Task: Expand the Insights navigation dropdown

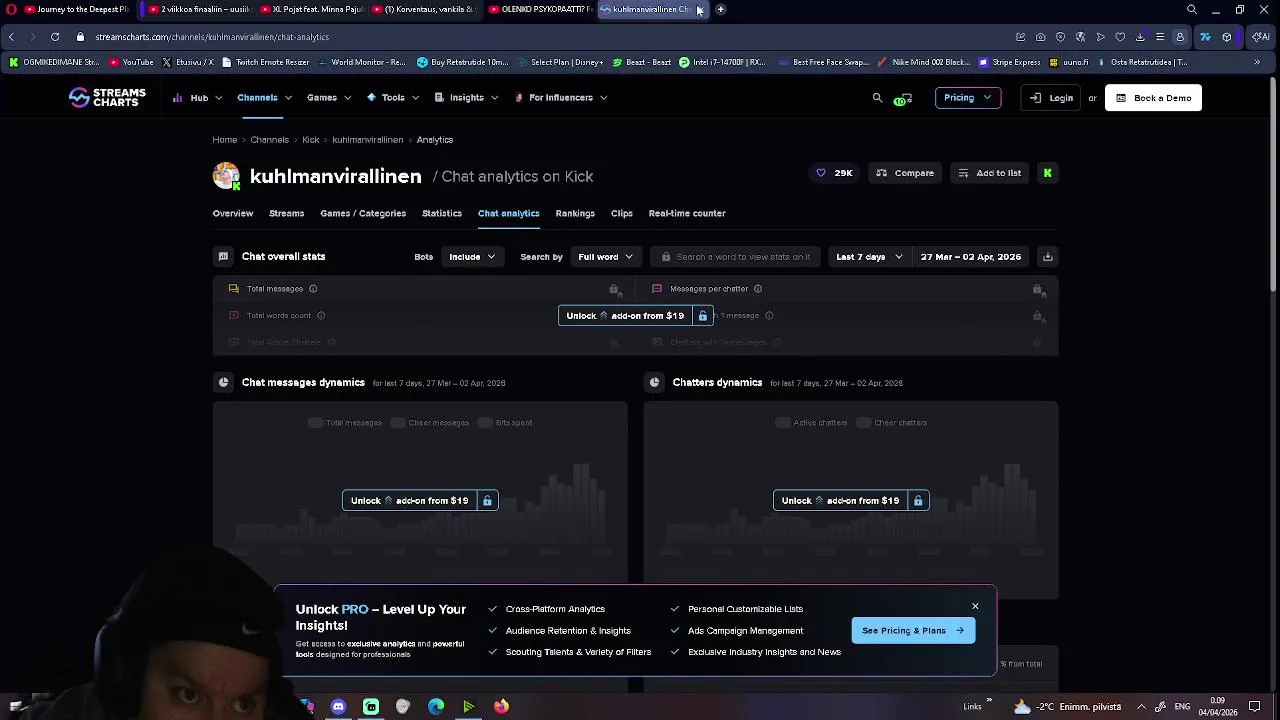Action: (467, 98)
